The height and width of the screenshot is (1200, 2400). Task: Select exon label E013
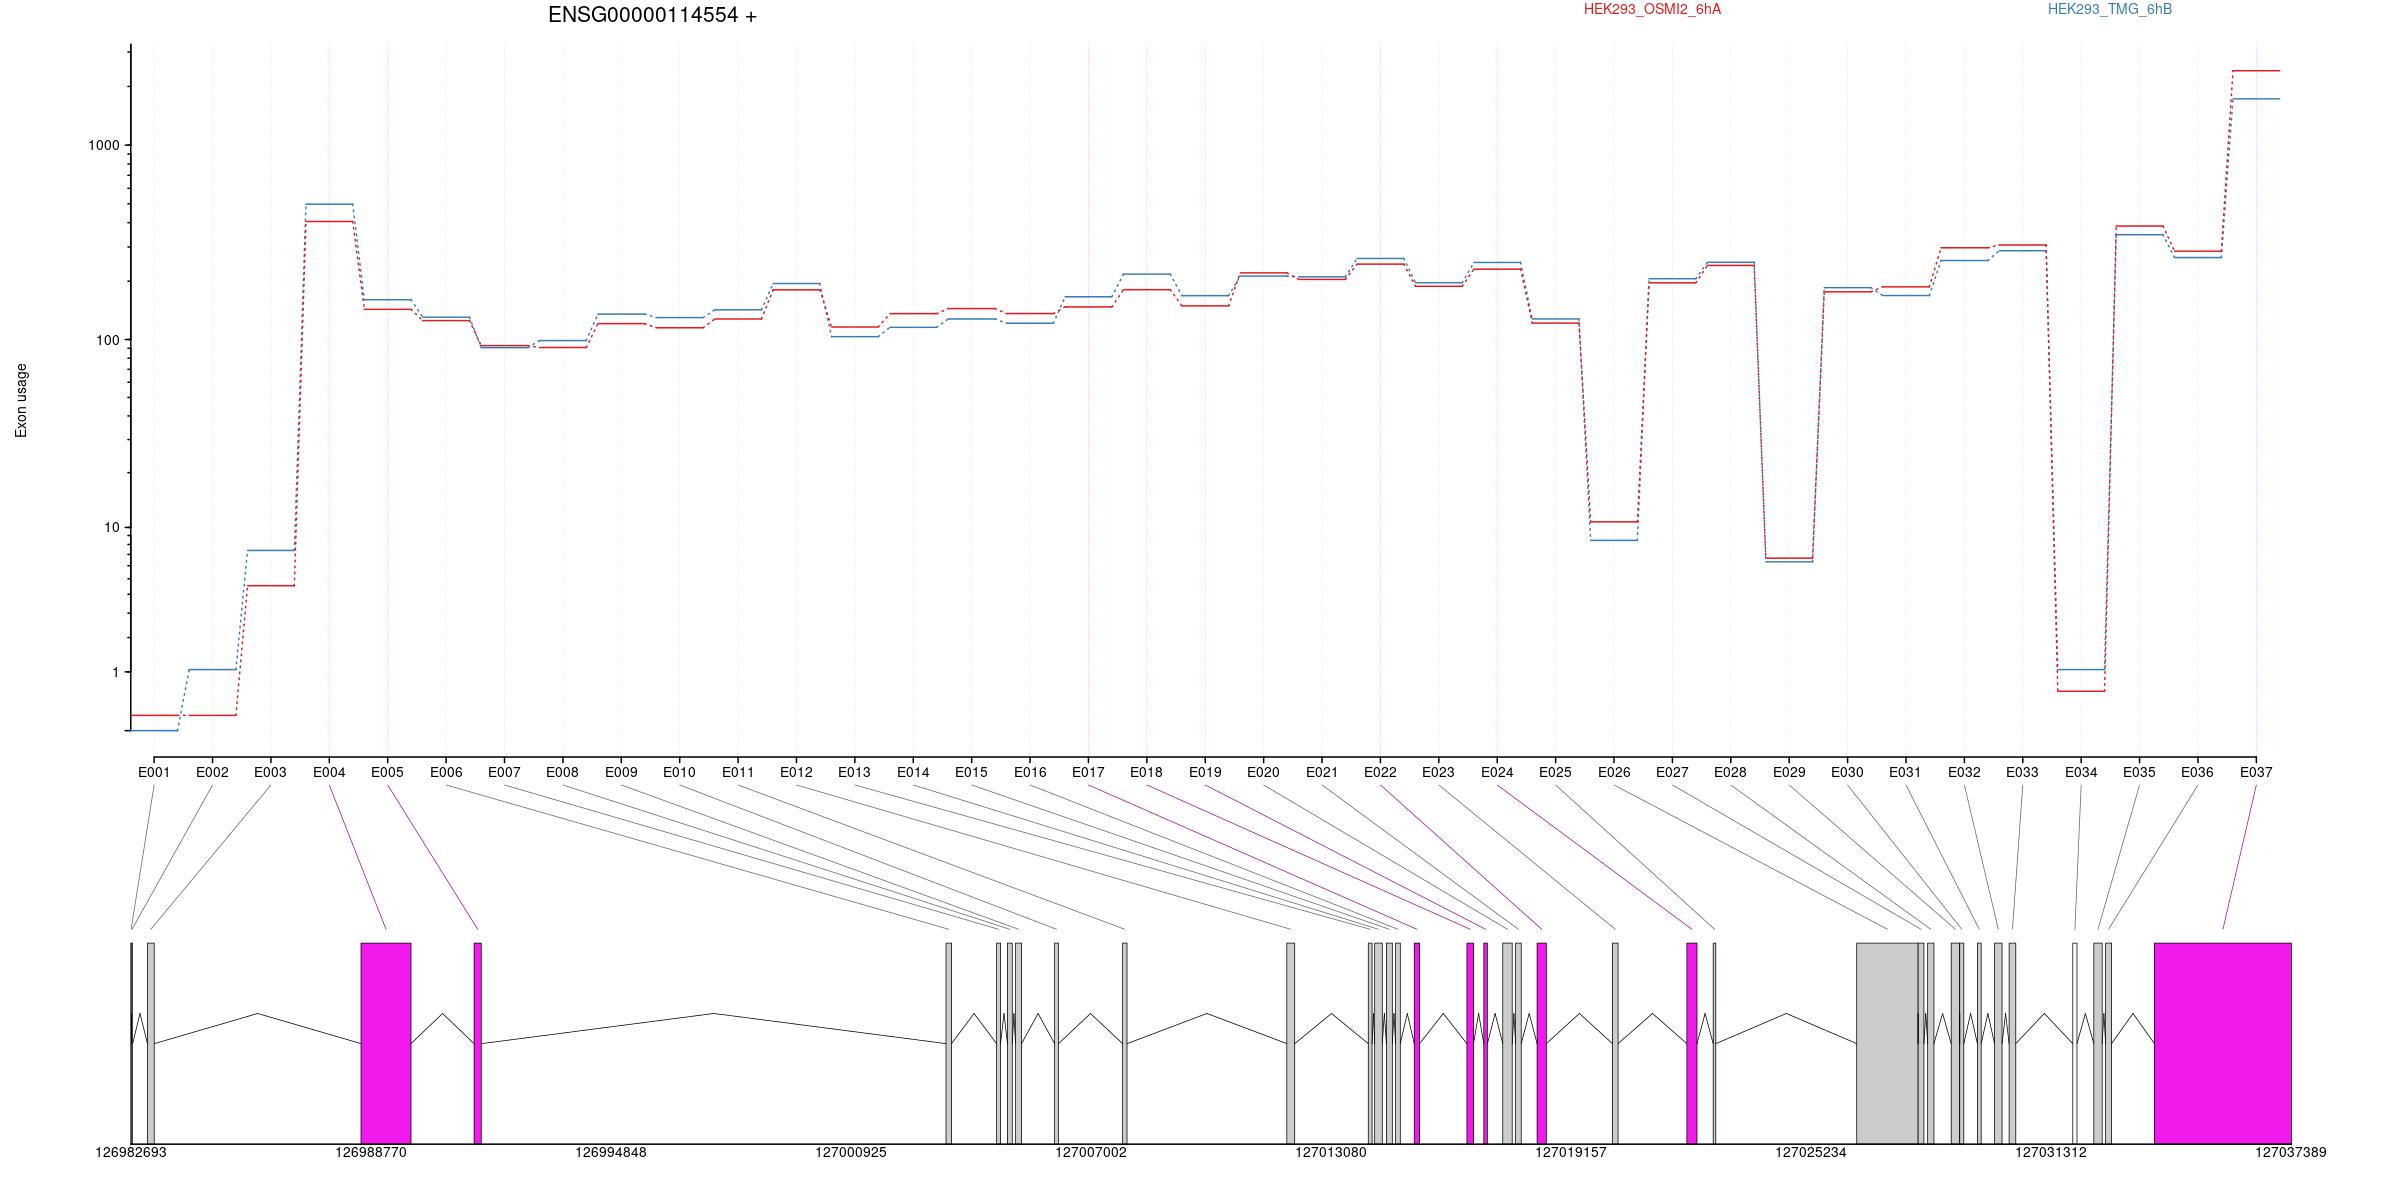(x=854, y=772)
